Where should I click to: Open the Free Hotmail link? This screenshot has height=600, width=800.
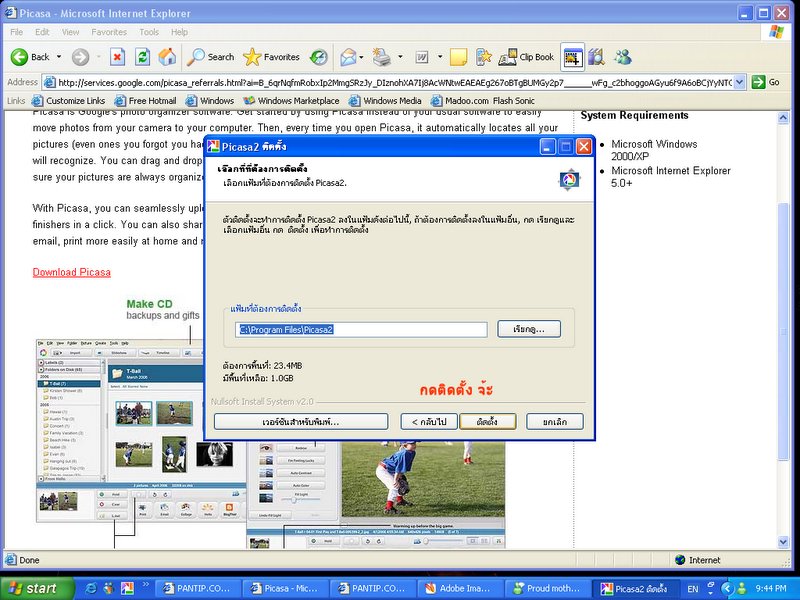click(x=145, y=101)
